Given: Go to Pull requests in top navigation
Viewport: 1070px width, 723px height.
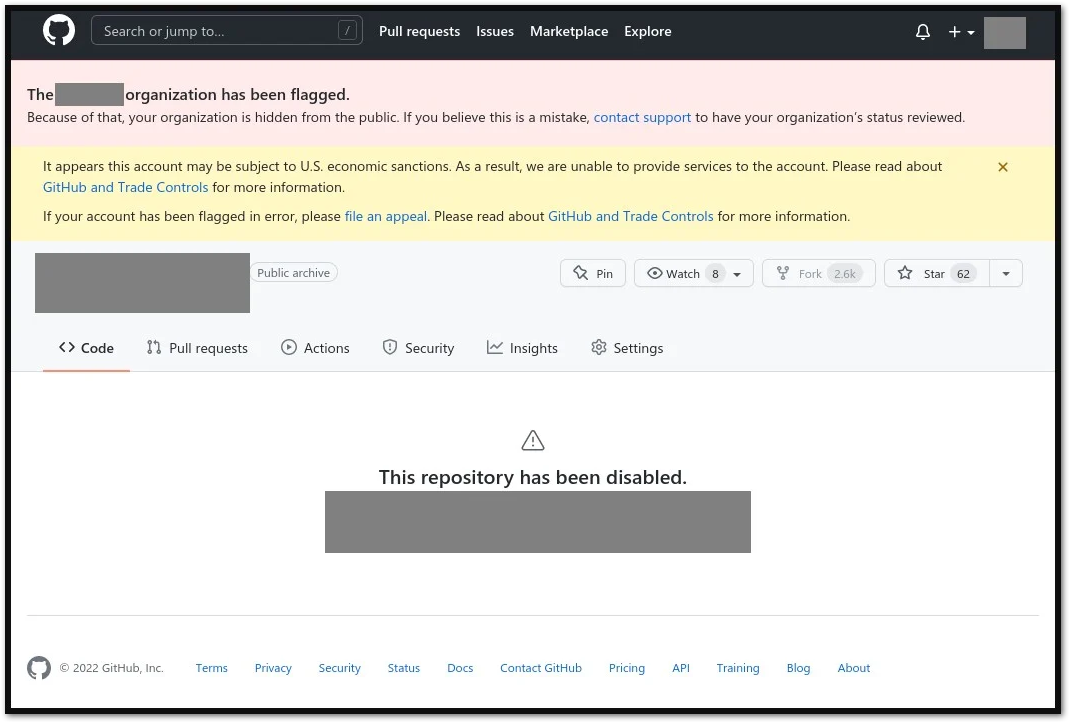Looking at the screenshot, I should click(420, 31).
